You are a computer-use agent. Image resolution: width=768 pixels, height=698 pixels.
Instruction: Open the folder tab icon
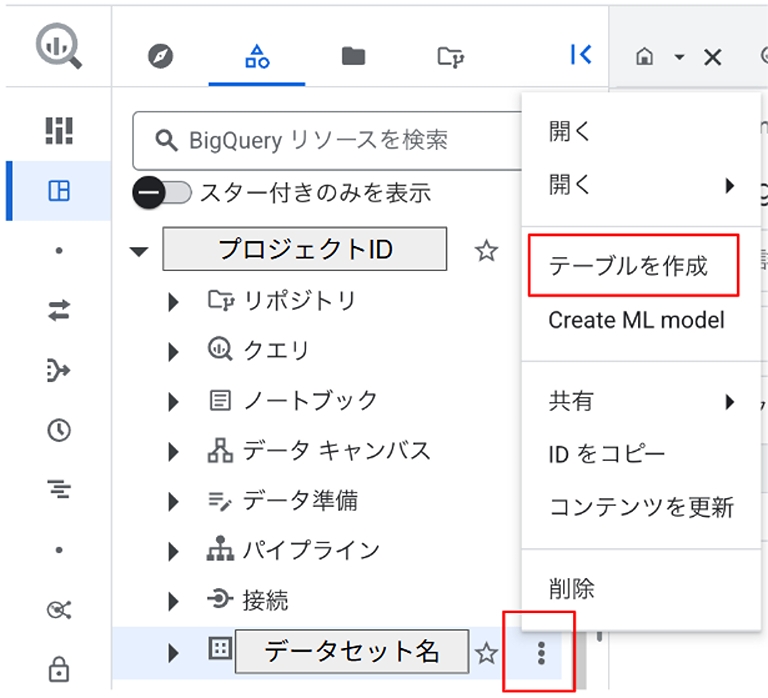pos(353,56)
